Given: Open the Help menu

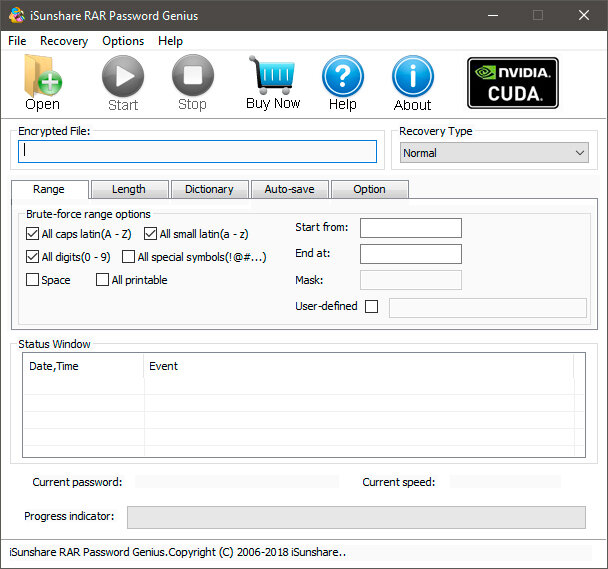Looking at the screenshot, I should 170,41.
